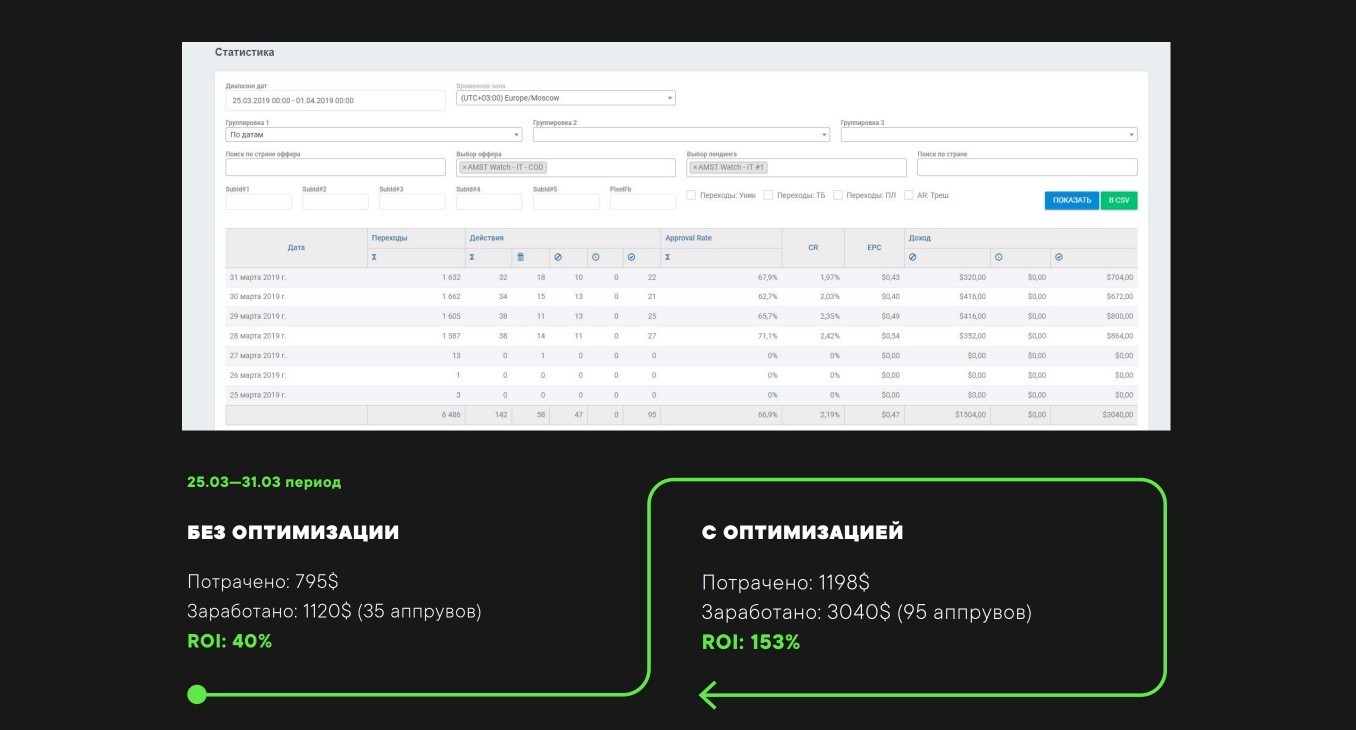Click inside the Выбор лендинга field
Image resolution: width=1356 pixels, height=730 pixels.
click(796, 167)
